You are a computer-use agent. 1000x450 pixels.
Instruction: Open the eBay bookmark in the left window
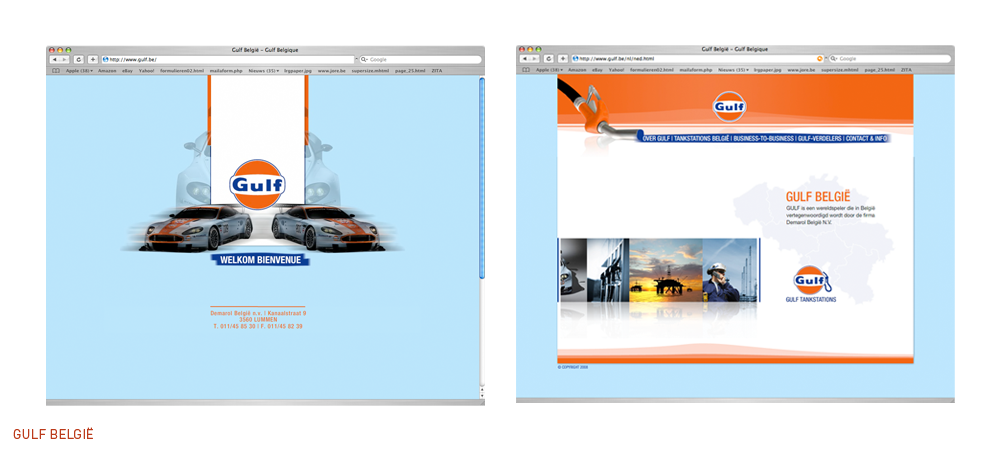[x=128, y=71]
